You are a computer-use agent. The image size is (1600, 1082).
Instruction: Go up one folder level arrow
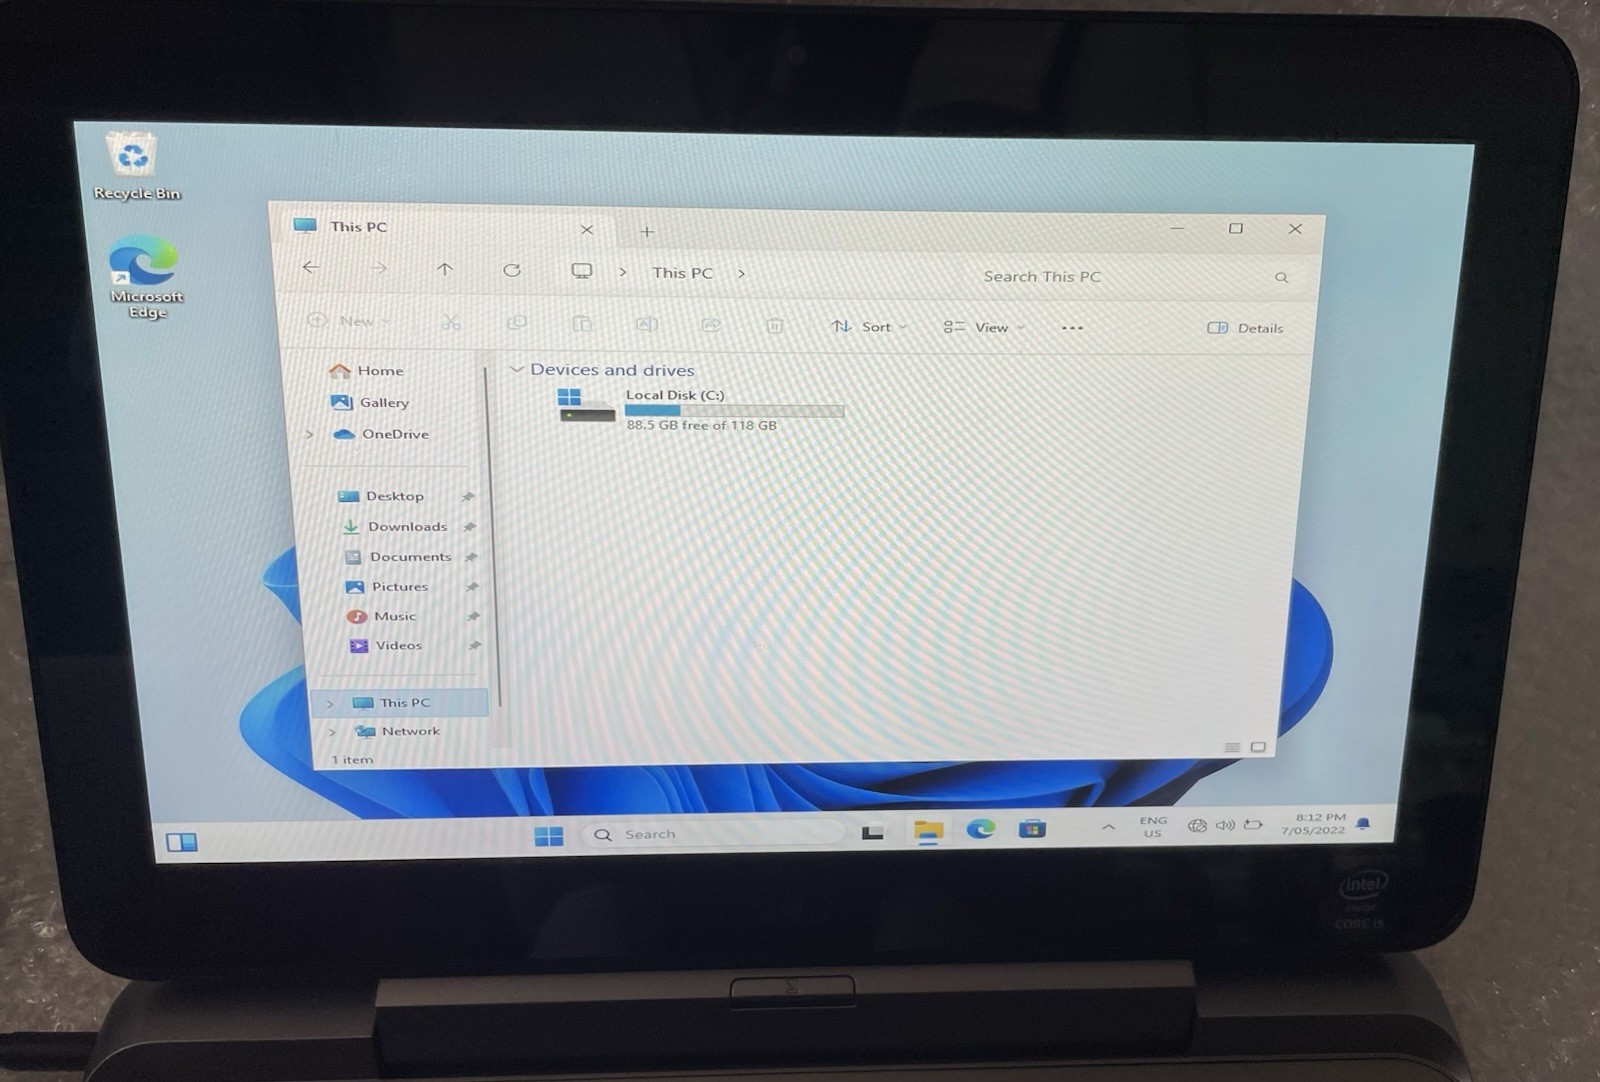(x=445, y=269)
